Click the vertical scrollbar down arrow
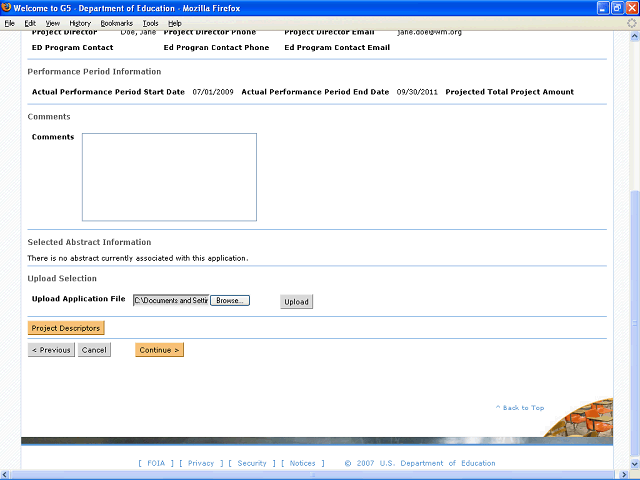This screenshot has width=640, height=480. point(635,464)
